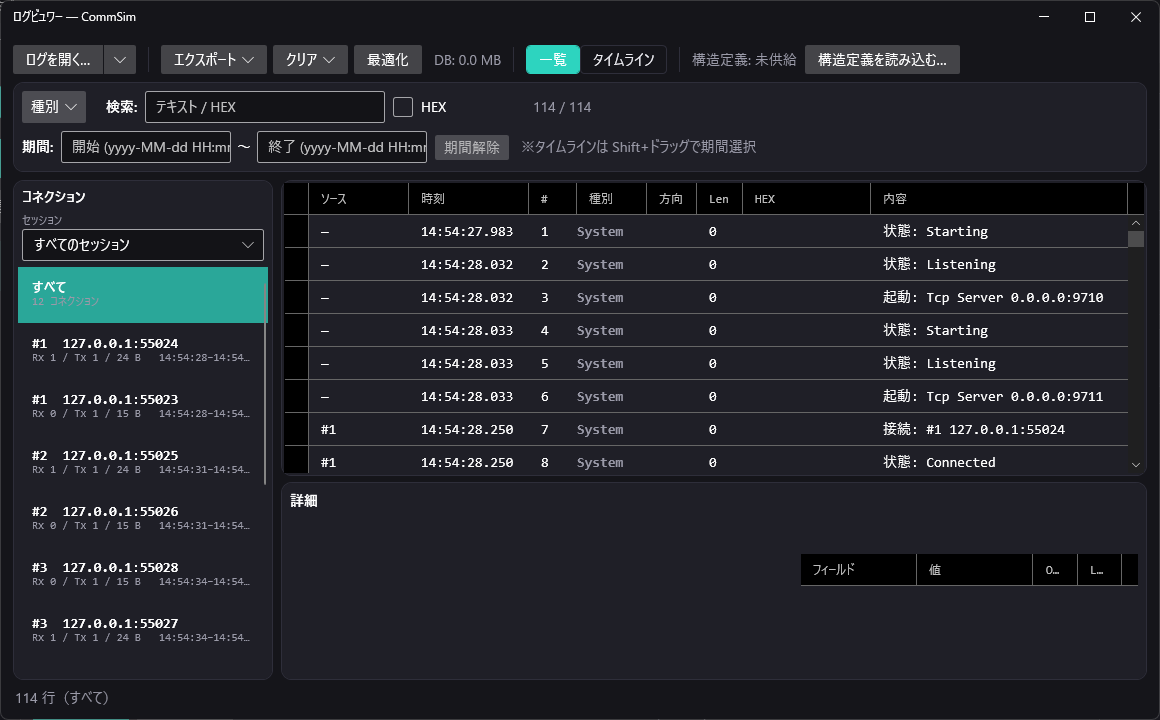The image size is (1160, 720).
Task: Click the ログを開く... button
Action: [x=58, y=60]
